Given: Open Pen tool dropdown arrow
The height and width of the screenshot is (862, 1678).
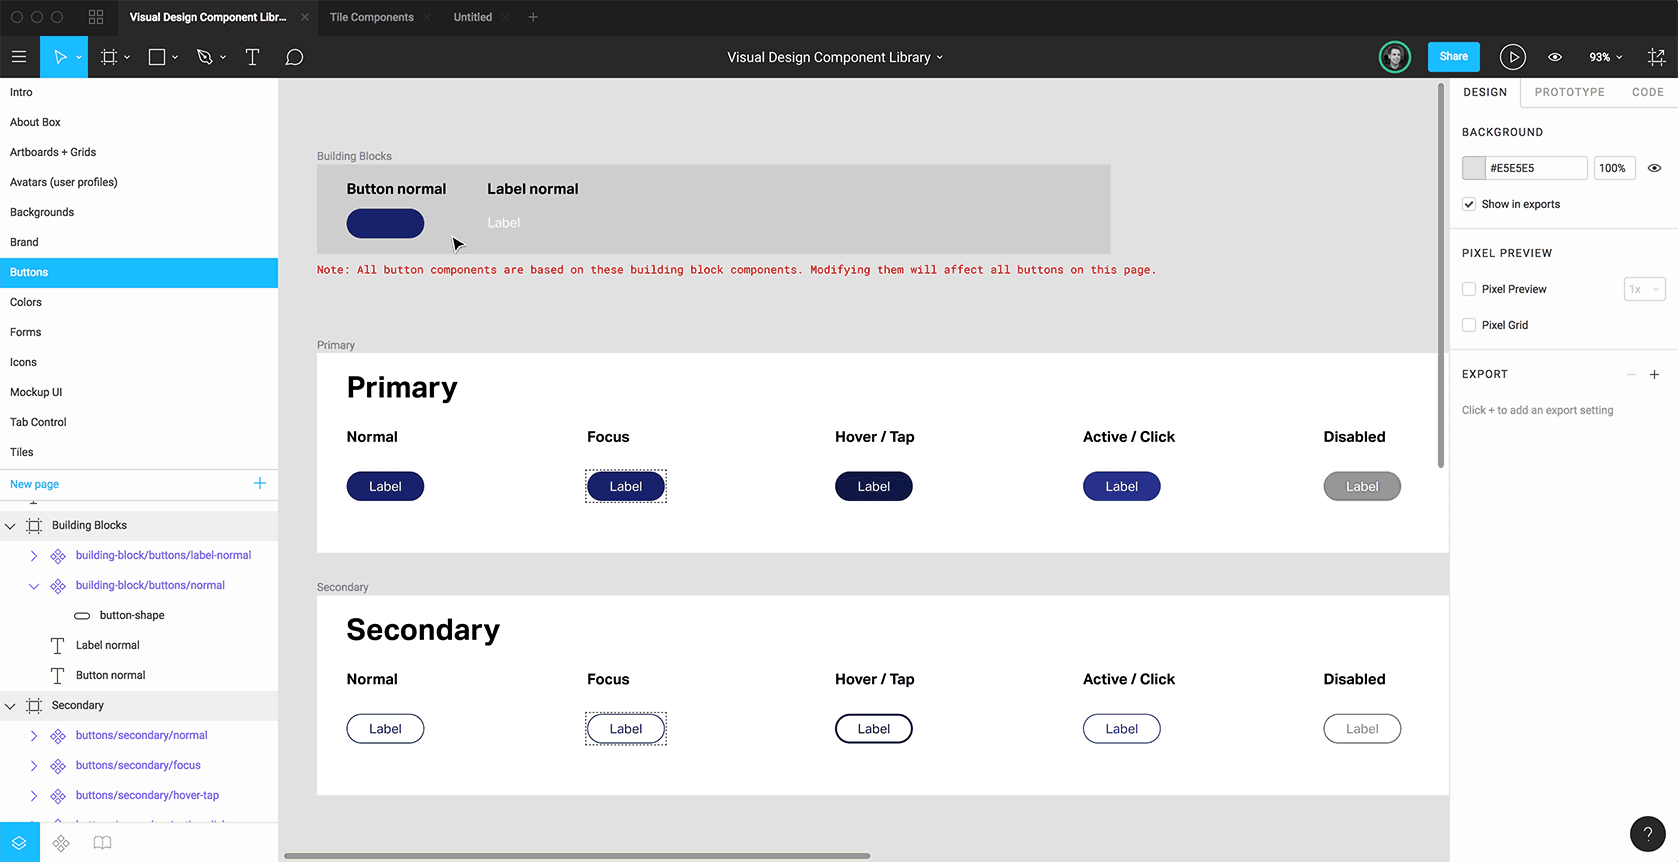Looking at the screenshot, I should pos(223,58).
